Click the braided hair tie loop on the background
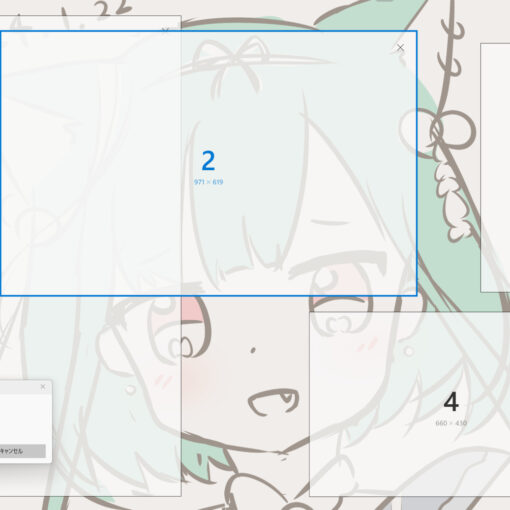The image size is (510, 510). coord(438,132)
